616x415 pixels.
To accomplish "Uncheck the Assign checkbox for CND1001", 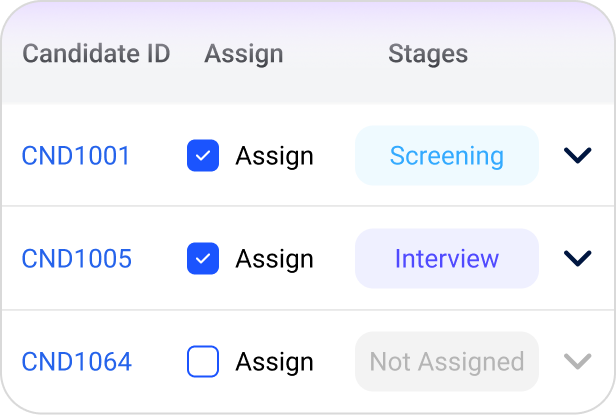I will (203, 156).
